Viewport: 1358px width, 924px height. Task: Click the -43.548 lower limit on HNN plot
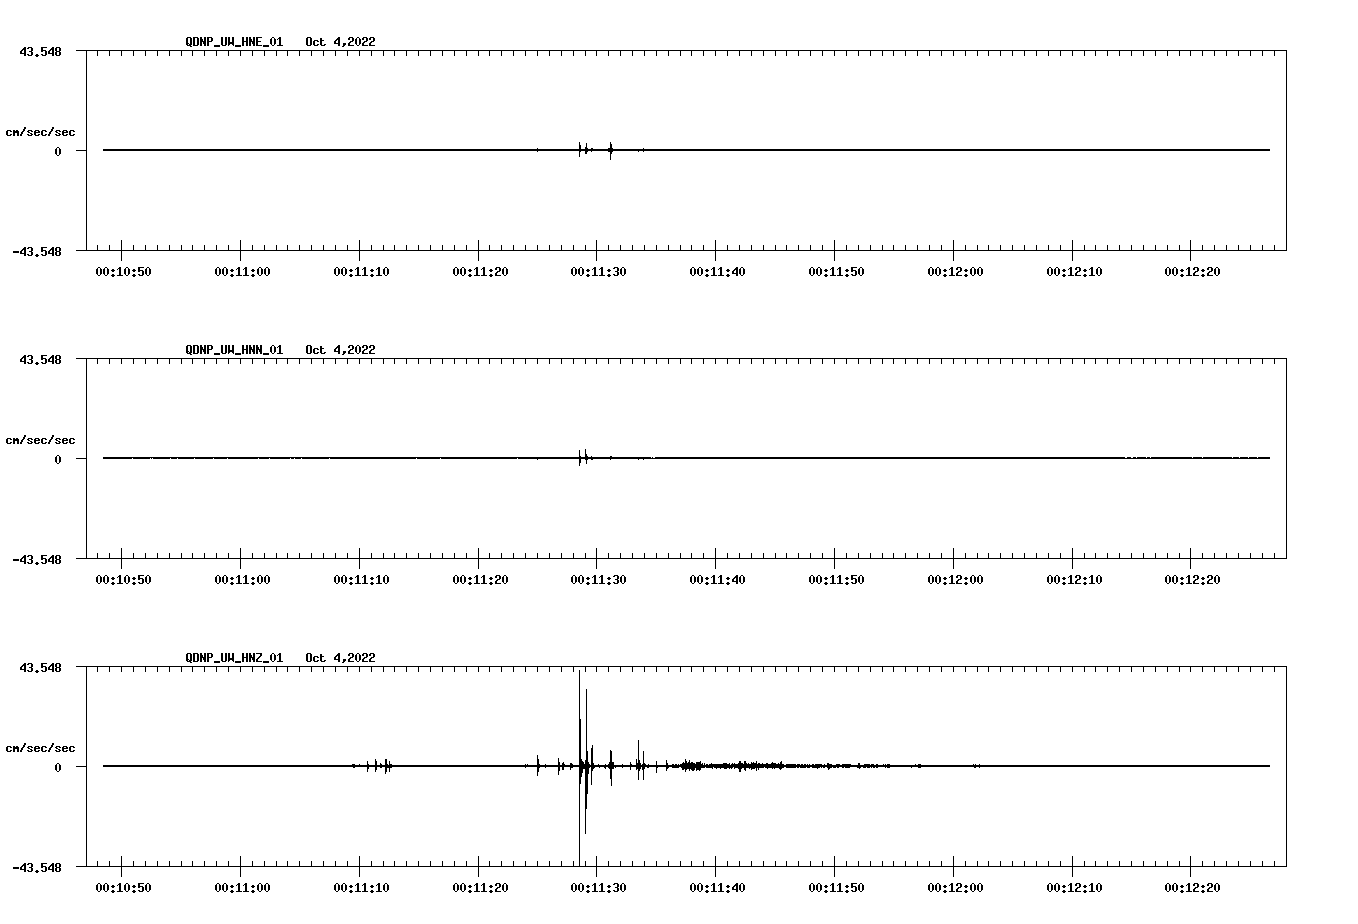[37, 560]
